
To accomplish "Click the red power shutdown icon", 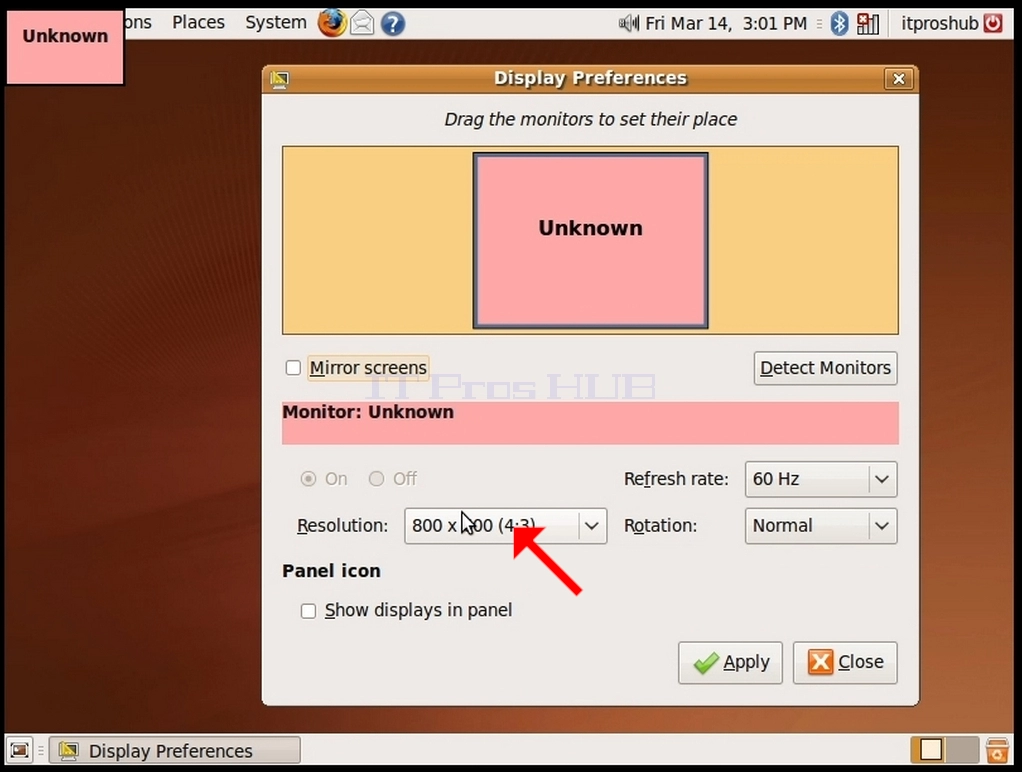I will coord(993,23).
